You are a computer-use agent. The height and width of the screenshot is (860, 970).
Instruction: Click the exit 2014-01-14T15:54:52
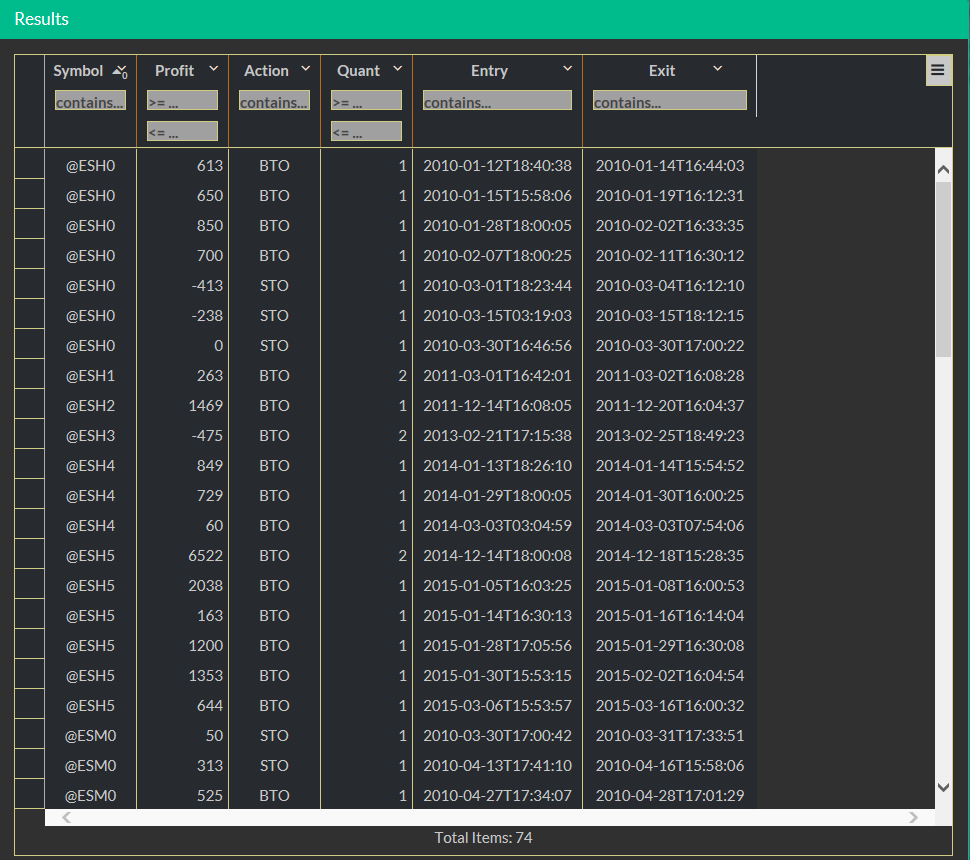[670, 465]
